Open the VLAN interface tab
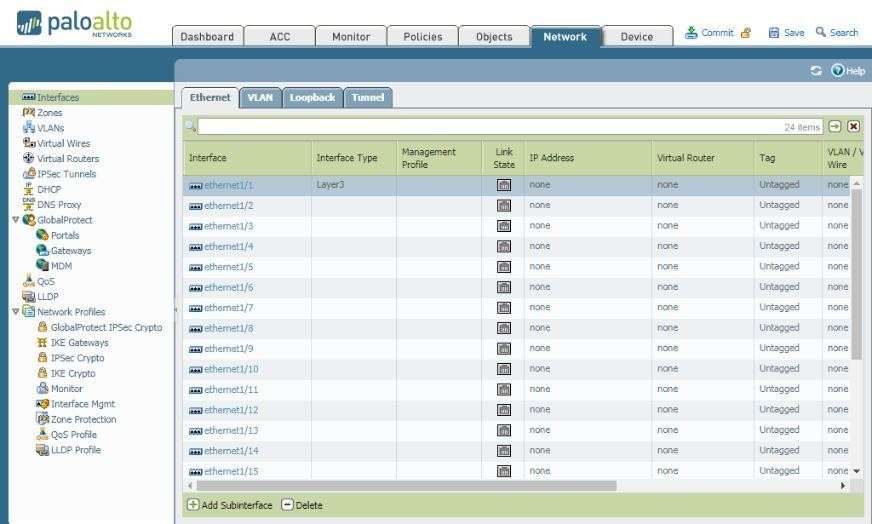The width and height of the screenshot is (872, 524). tap(260, 97)
